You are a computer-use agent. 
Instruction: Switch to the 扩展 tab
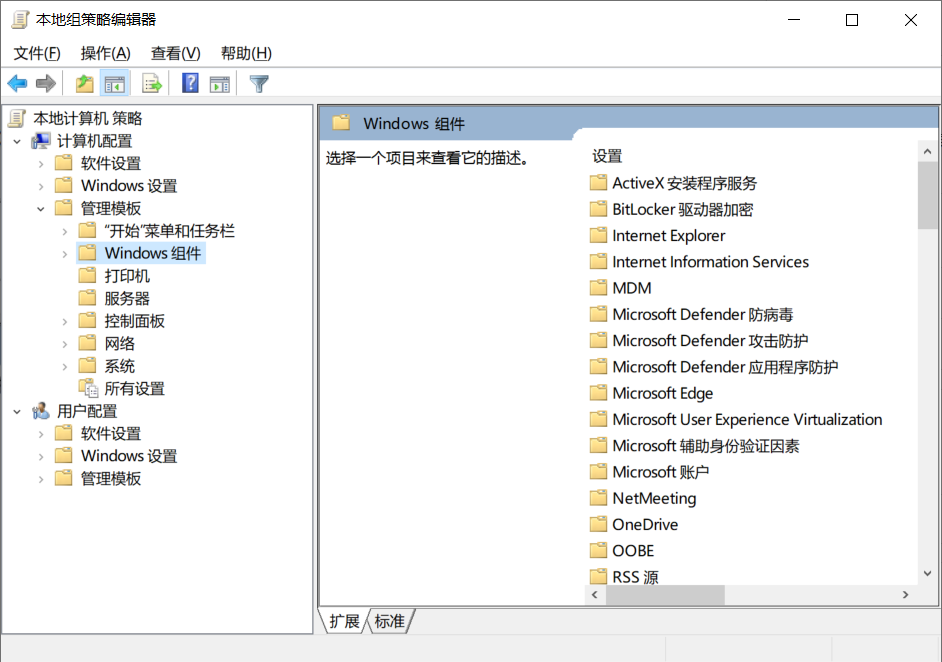[x=344, y=621]
